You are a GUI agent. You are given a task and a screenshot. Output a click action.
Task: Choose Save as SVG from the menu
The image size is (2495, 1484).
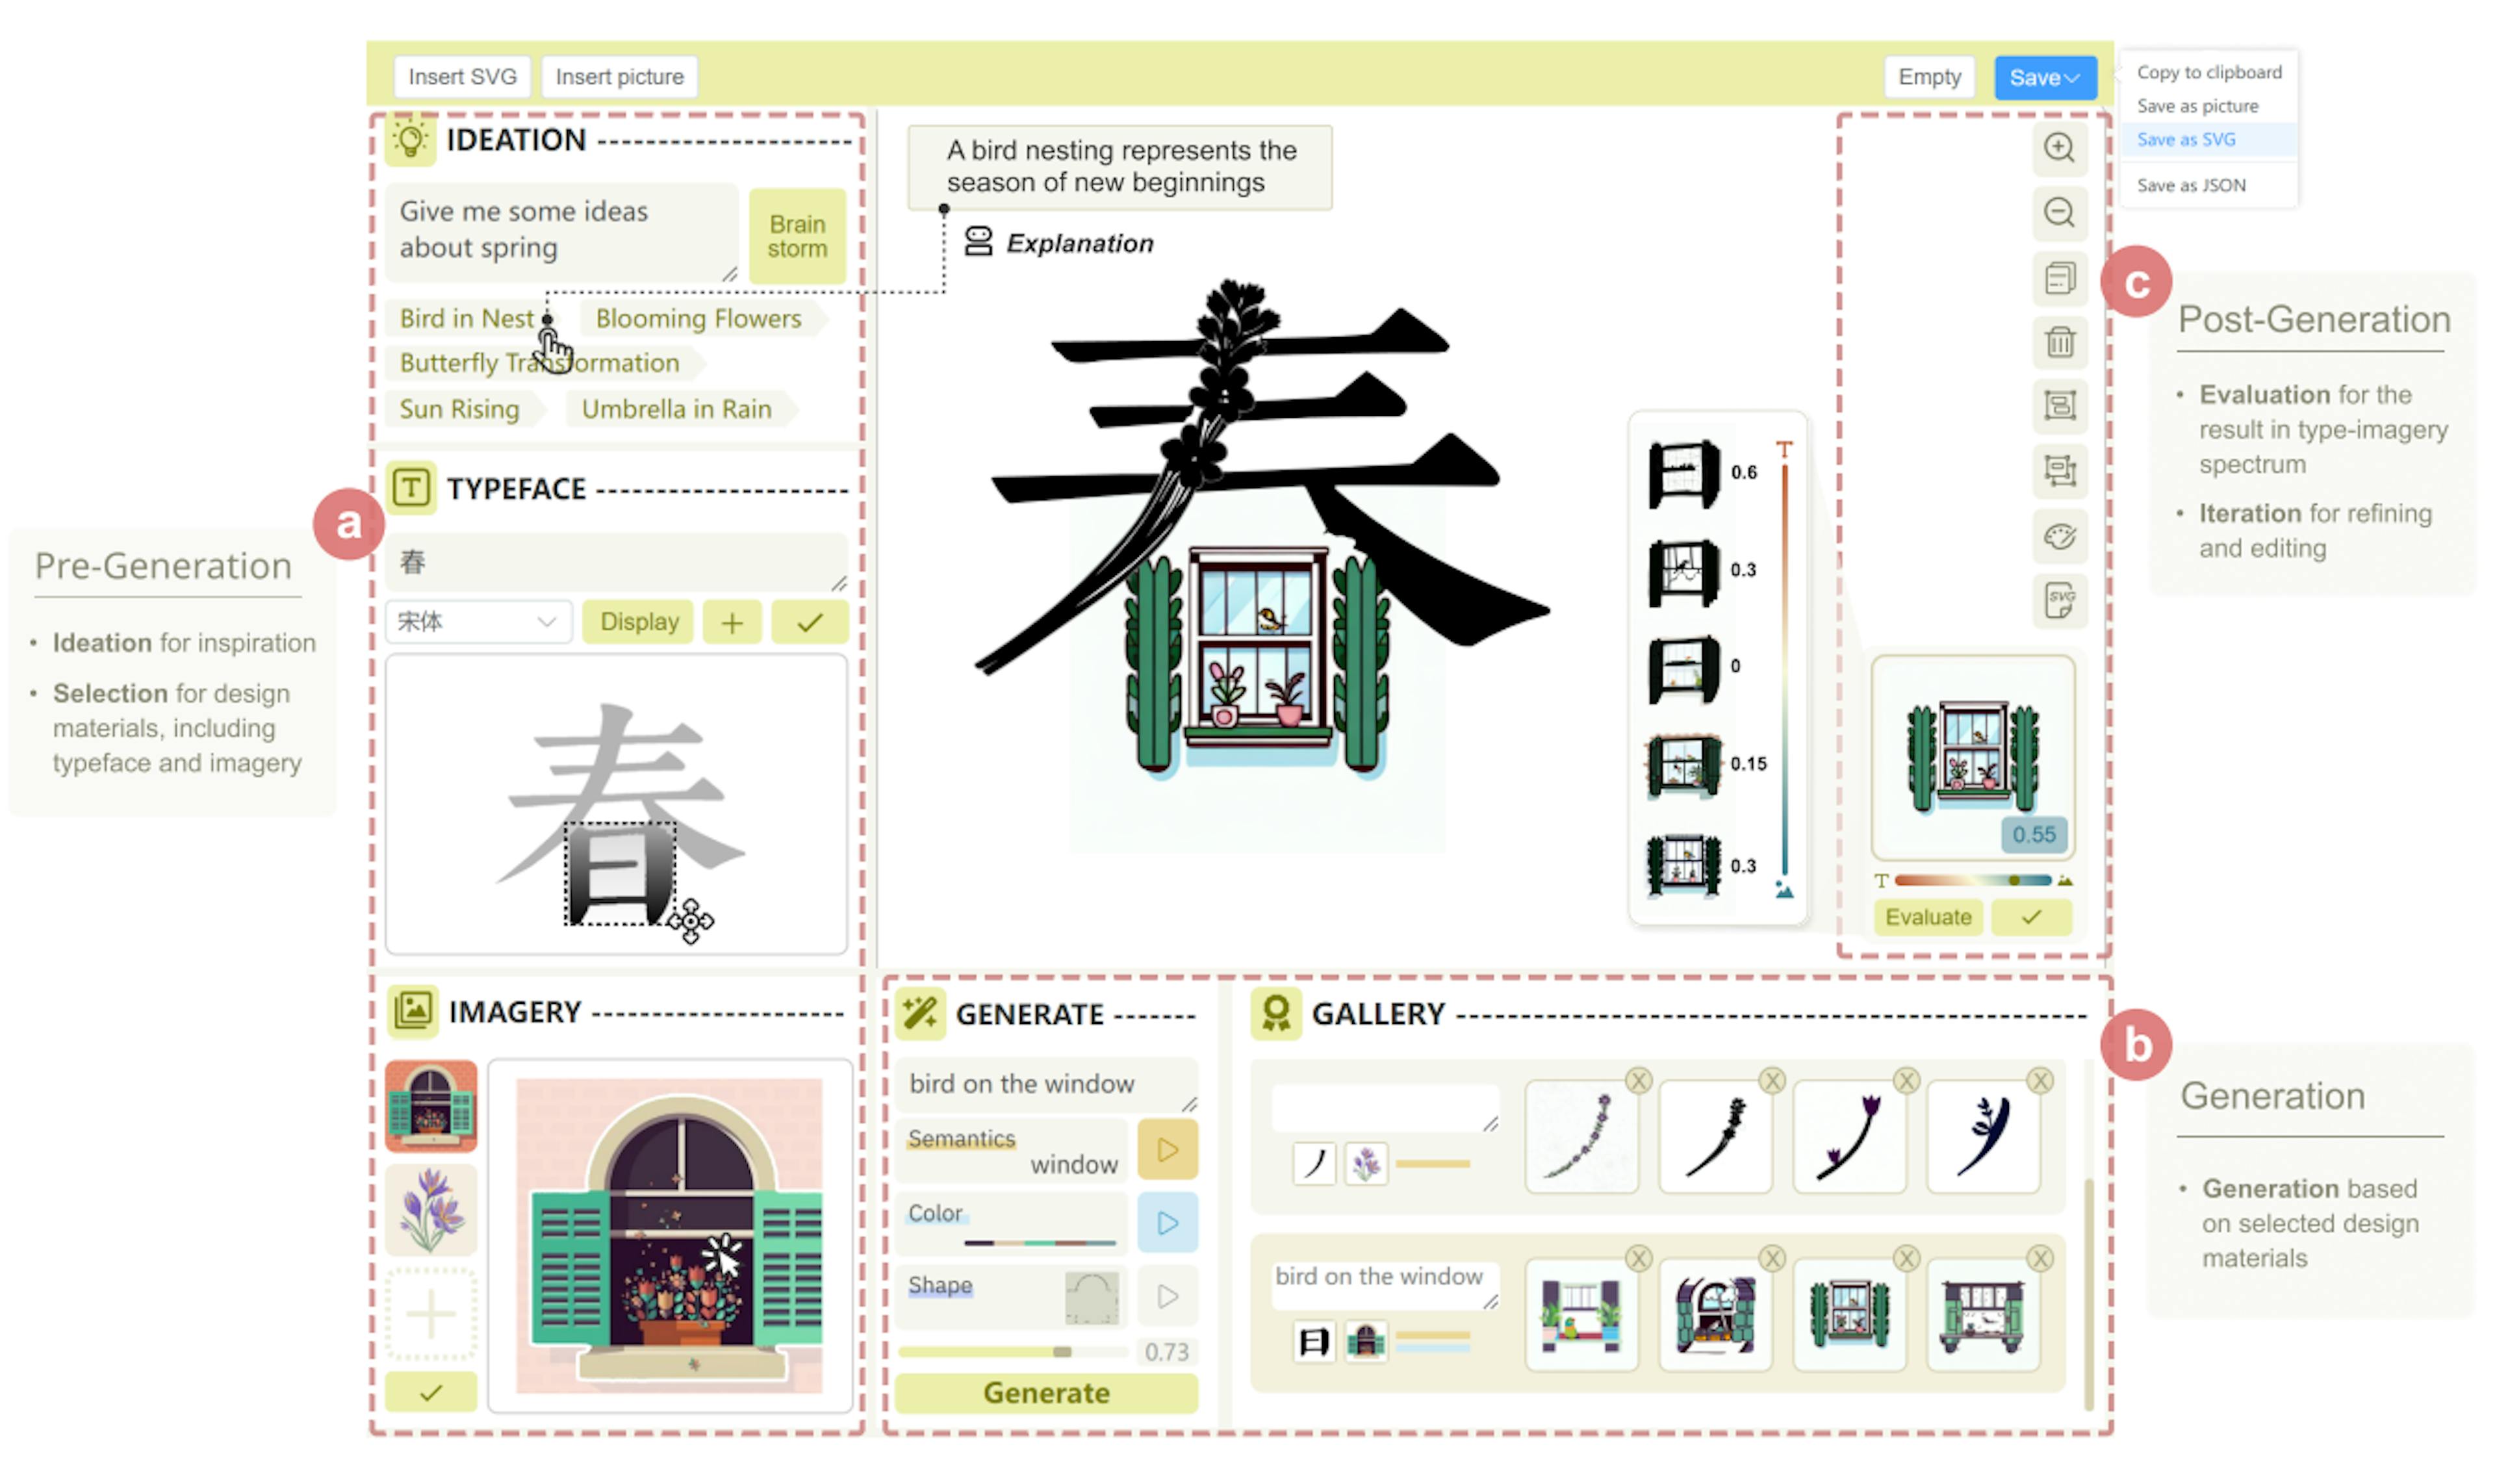tap(2186, 139)
